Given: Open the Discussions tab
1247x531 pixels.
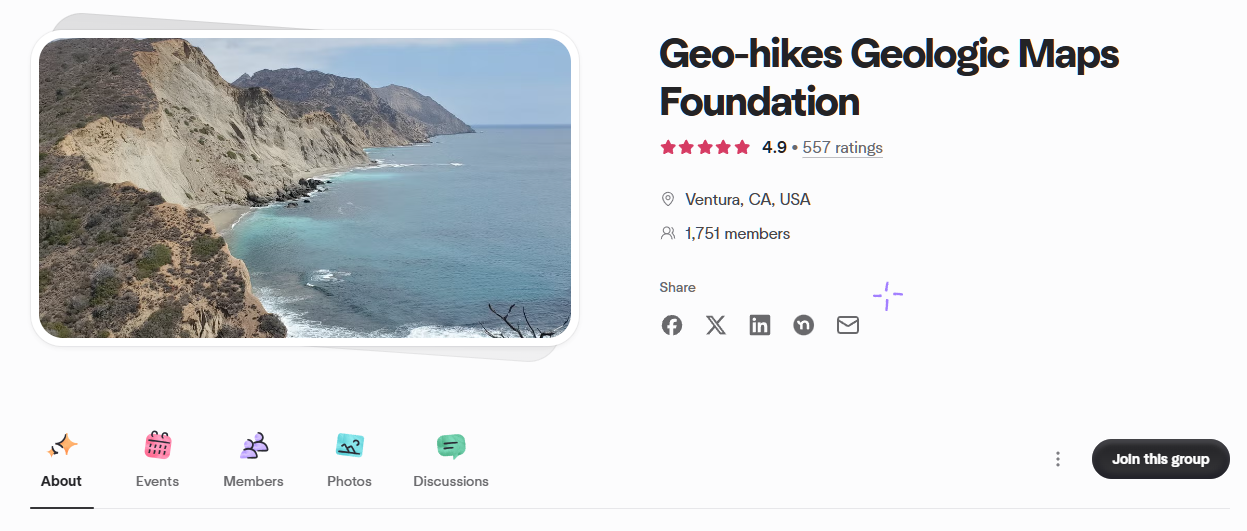Looking at the screenshot, I should pyautogui.click(x=451, y=481).
